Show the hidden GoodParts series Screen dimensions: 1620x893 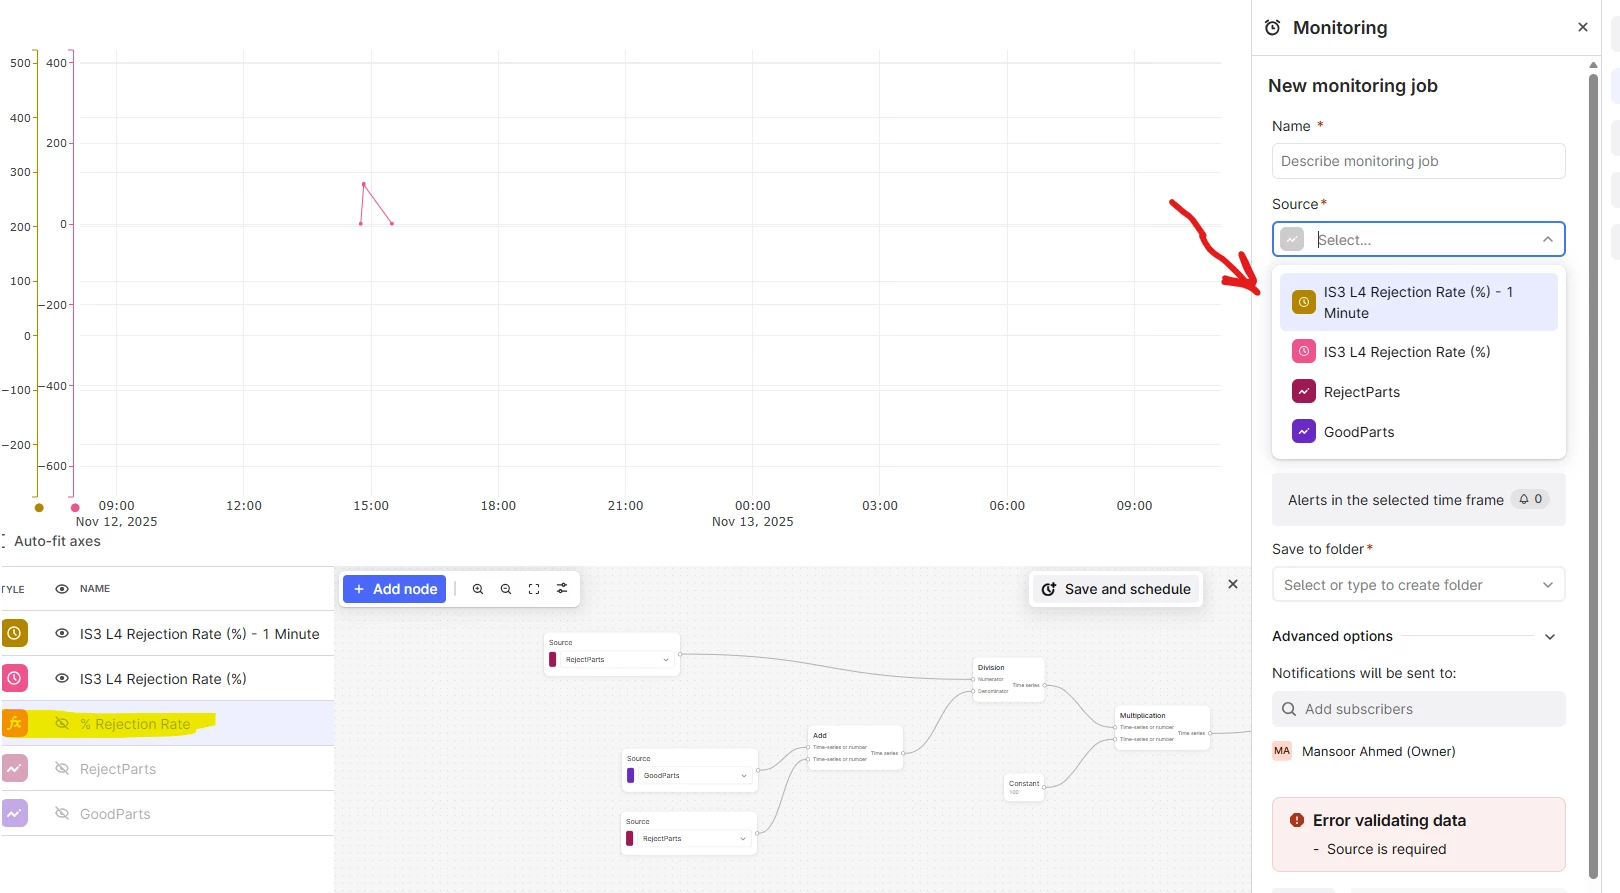62,813
